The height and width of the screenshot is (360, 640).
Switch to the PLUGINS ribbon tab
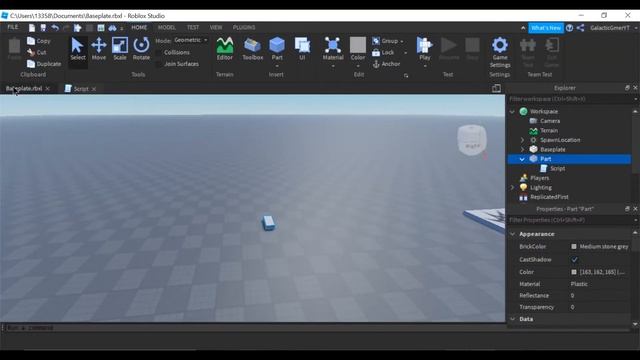244,27
